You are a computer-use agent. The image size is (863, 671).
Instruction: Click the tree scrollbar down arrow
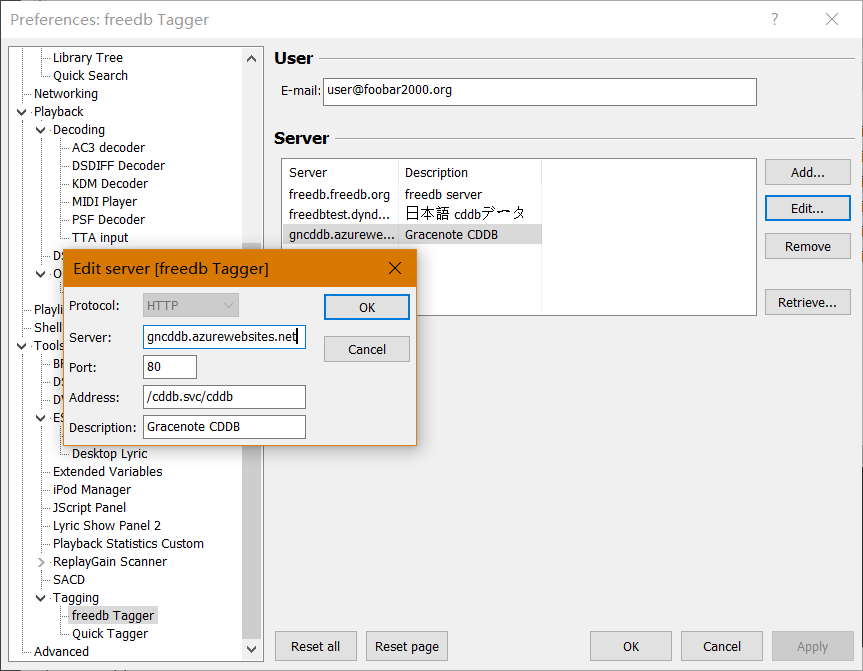pyautogui.click(x=252, y=649)
